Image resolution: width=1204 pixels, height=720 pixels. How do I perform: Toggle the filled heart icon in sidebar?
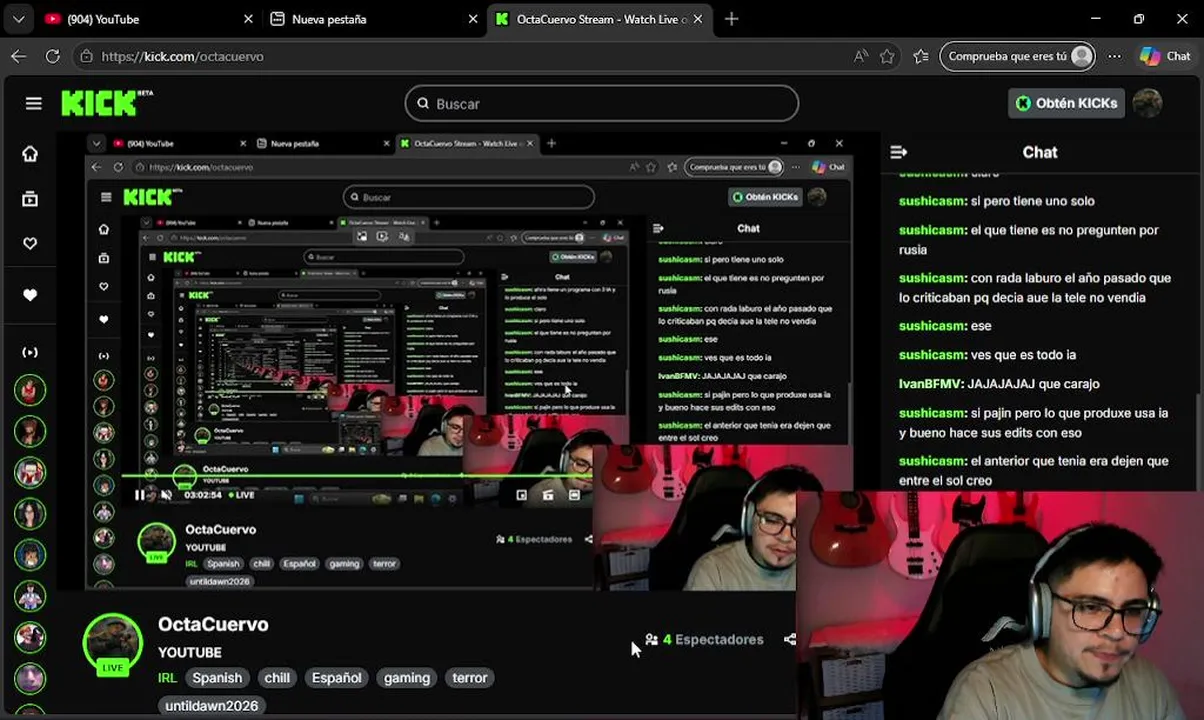30,295
